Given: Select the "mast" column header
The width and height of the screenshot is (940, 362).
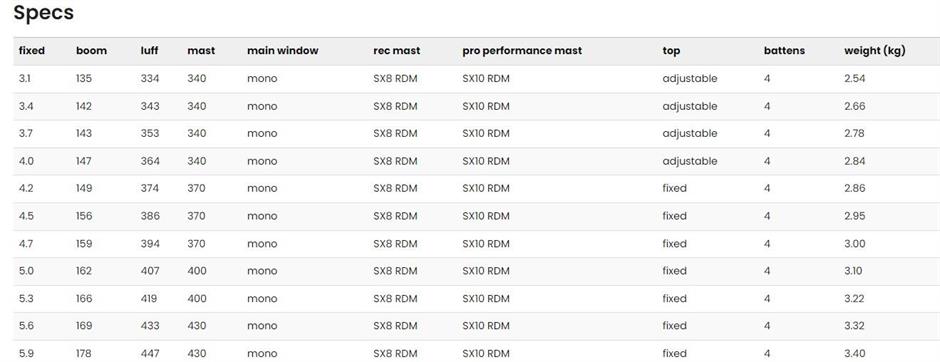Looking at the screenshot, I should tap(201, 51).
